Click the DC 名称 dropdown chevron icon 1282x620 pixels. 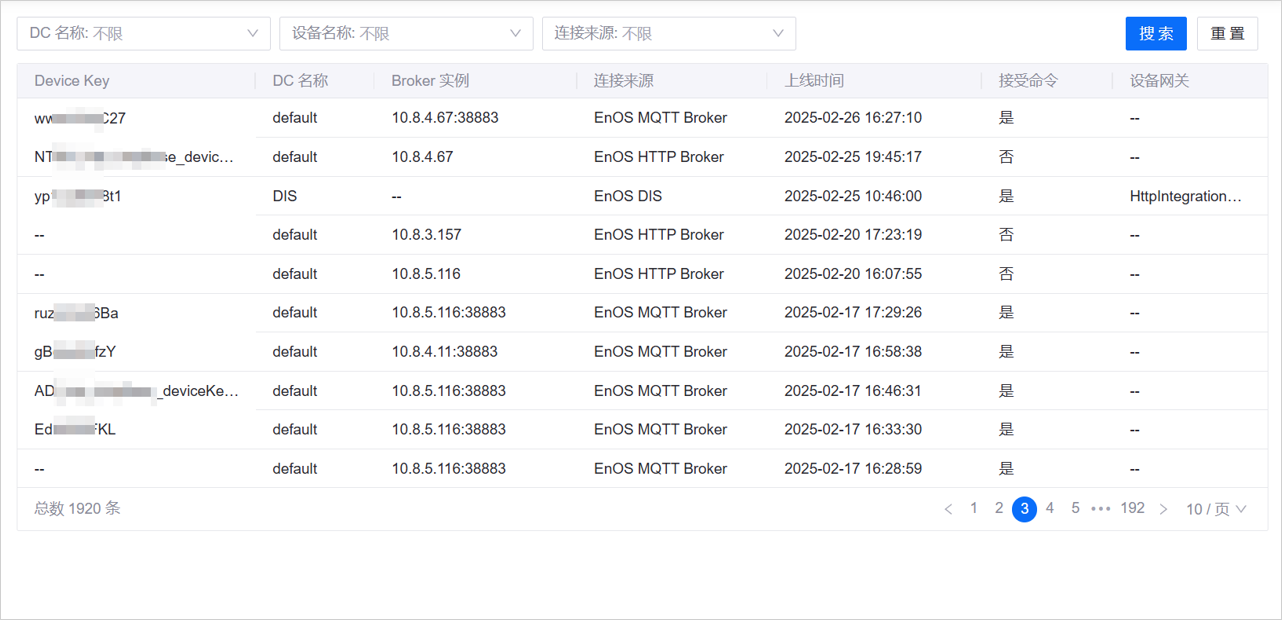pos(252,33)
